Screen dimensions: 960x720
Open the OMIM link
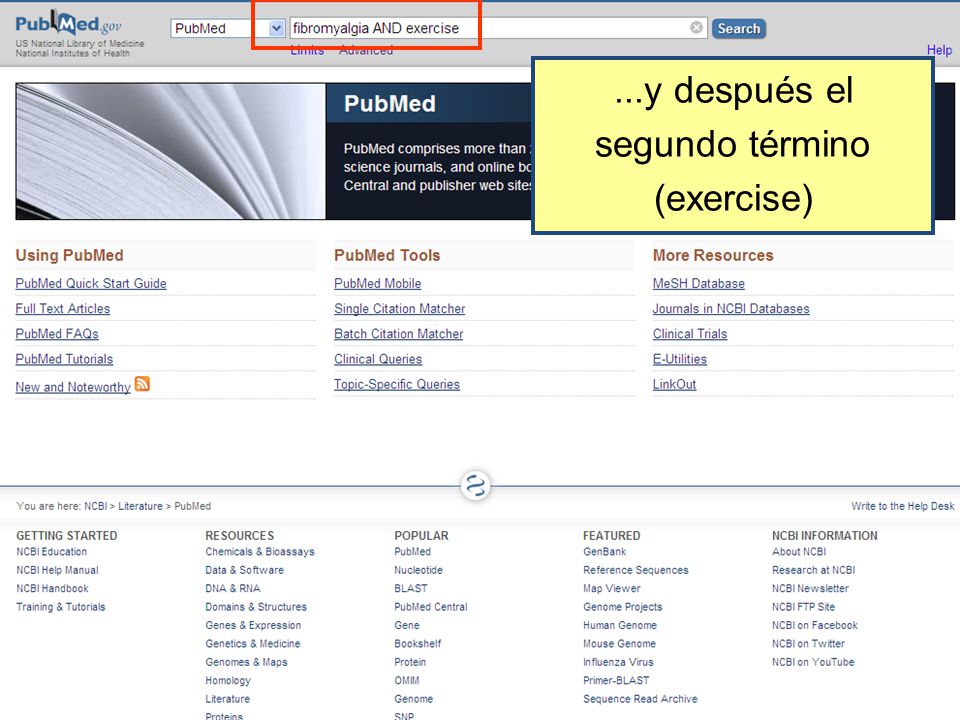[x=407, y=680]
